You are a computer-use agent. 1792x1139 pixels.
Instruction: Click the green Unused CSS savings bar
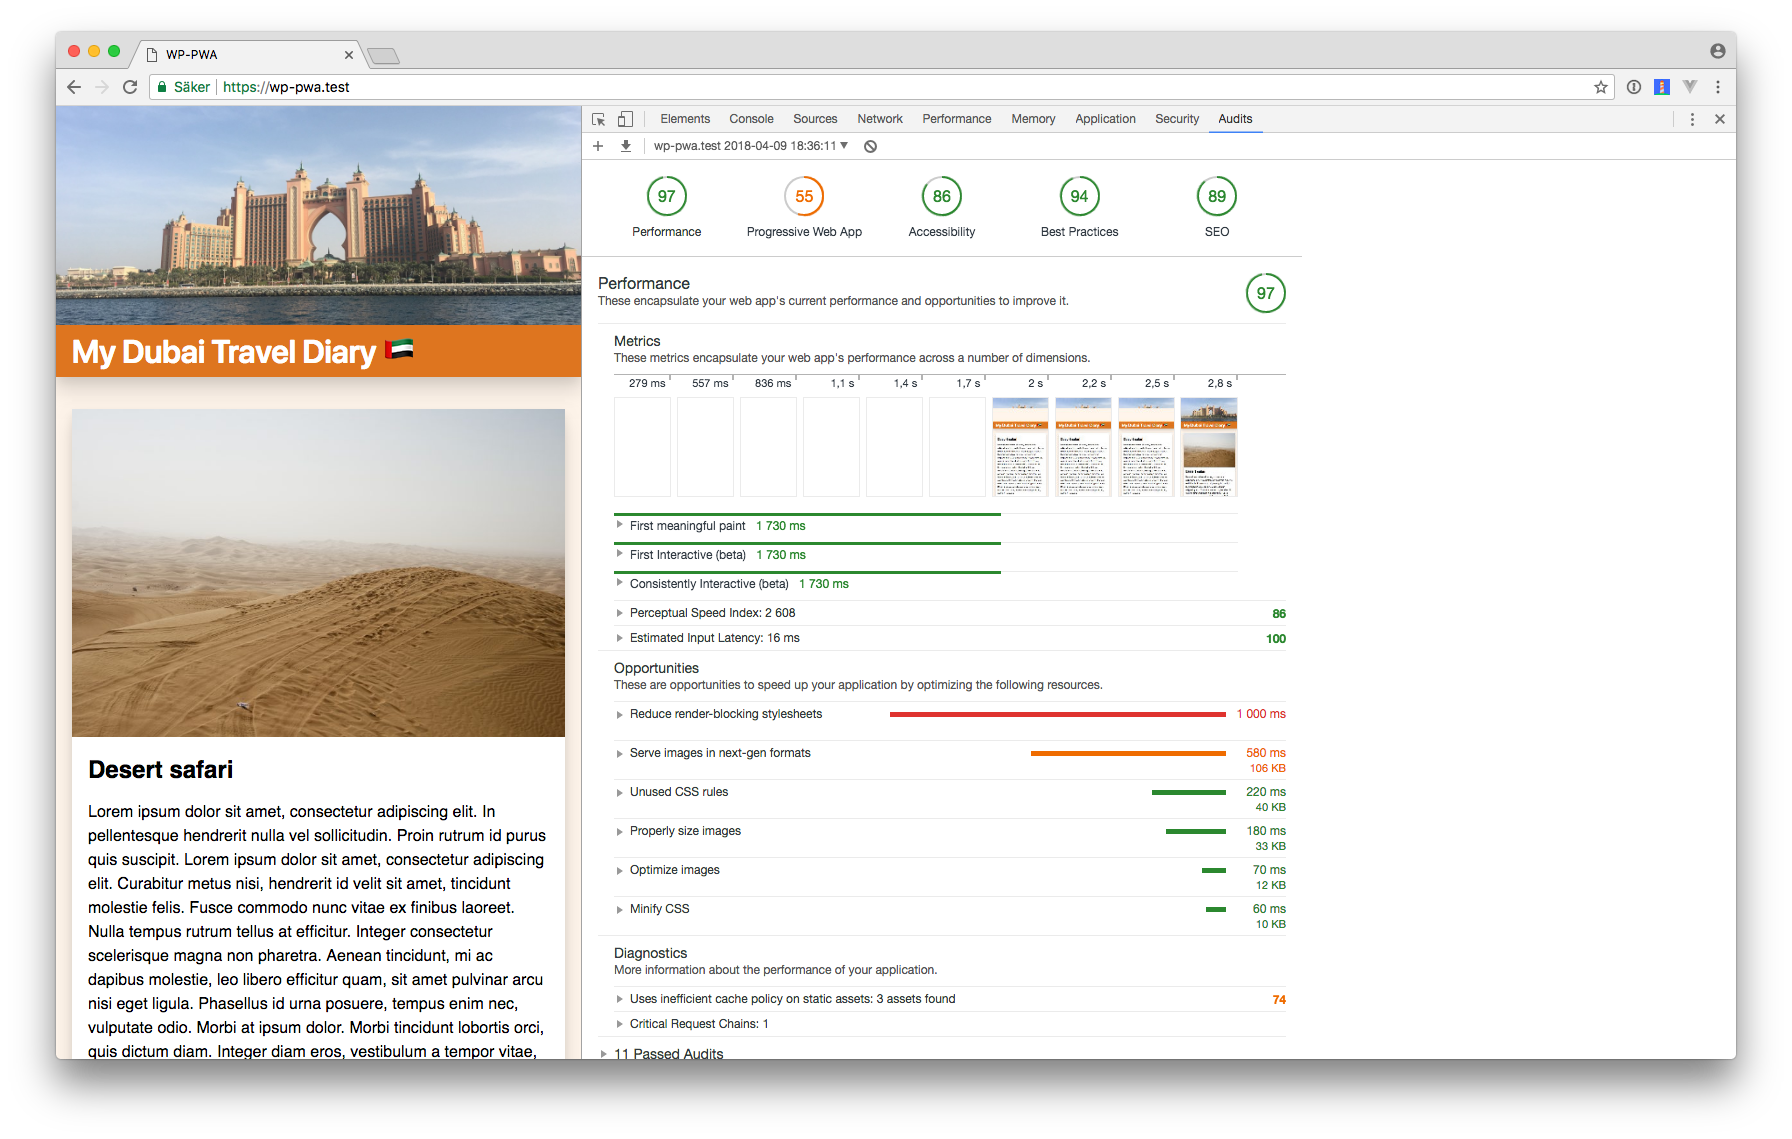pos(1189,792)
